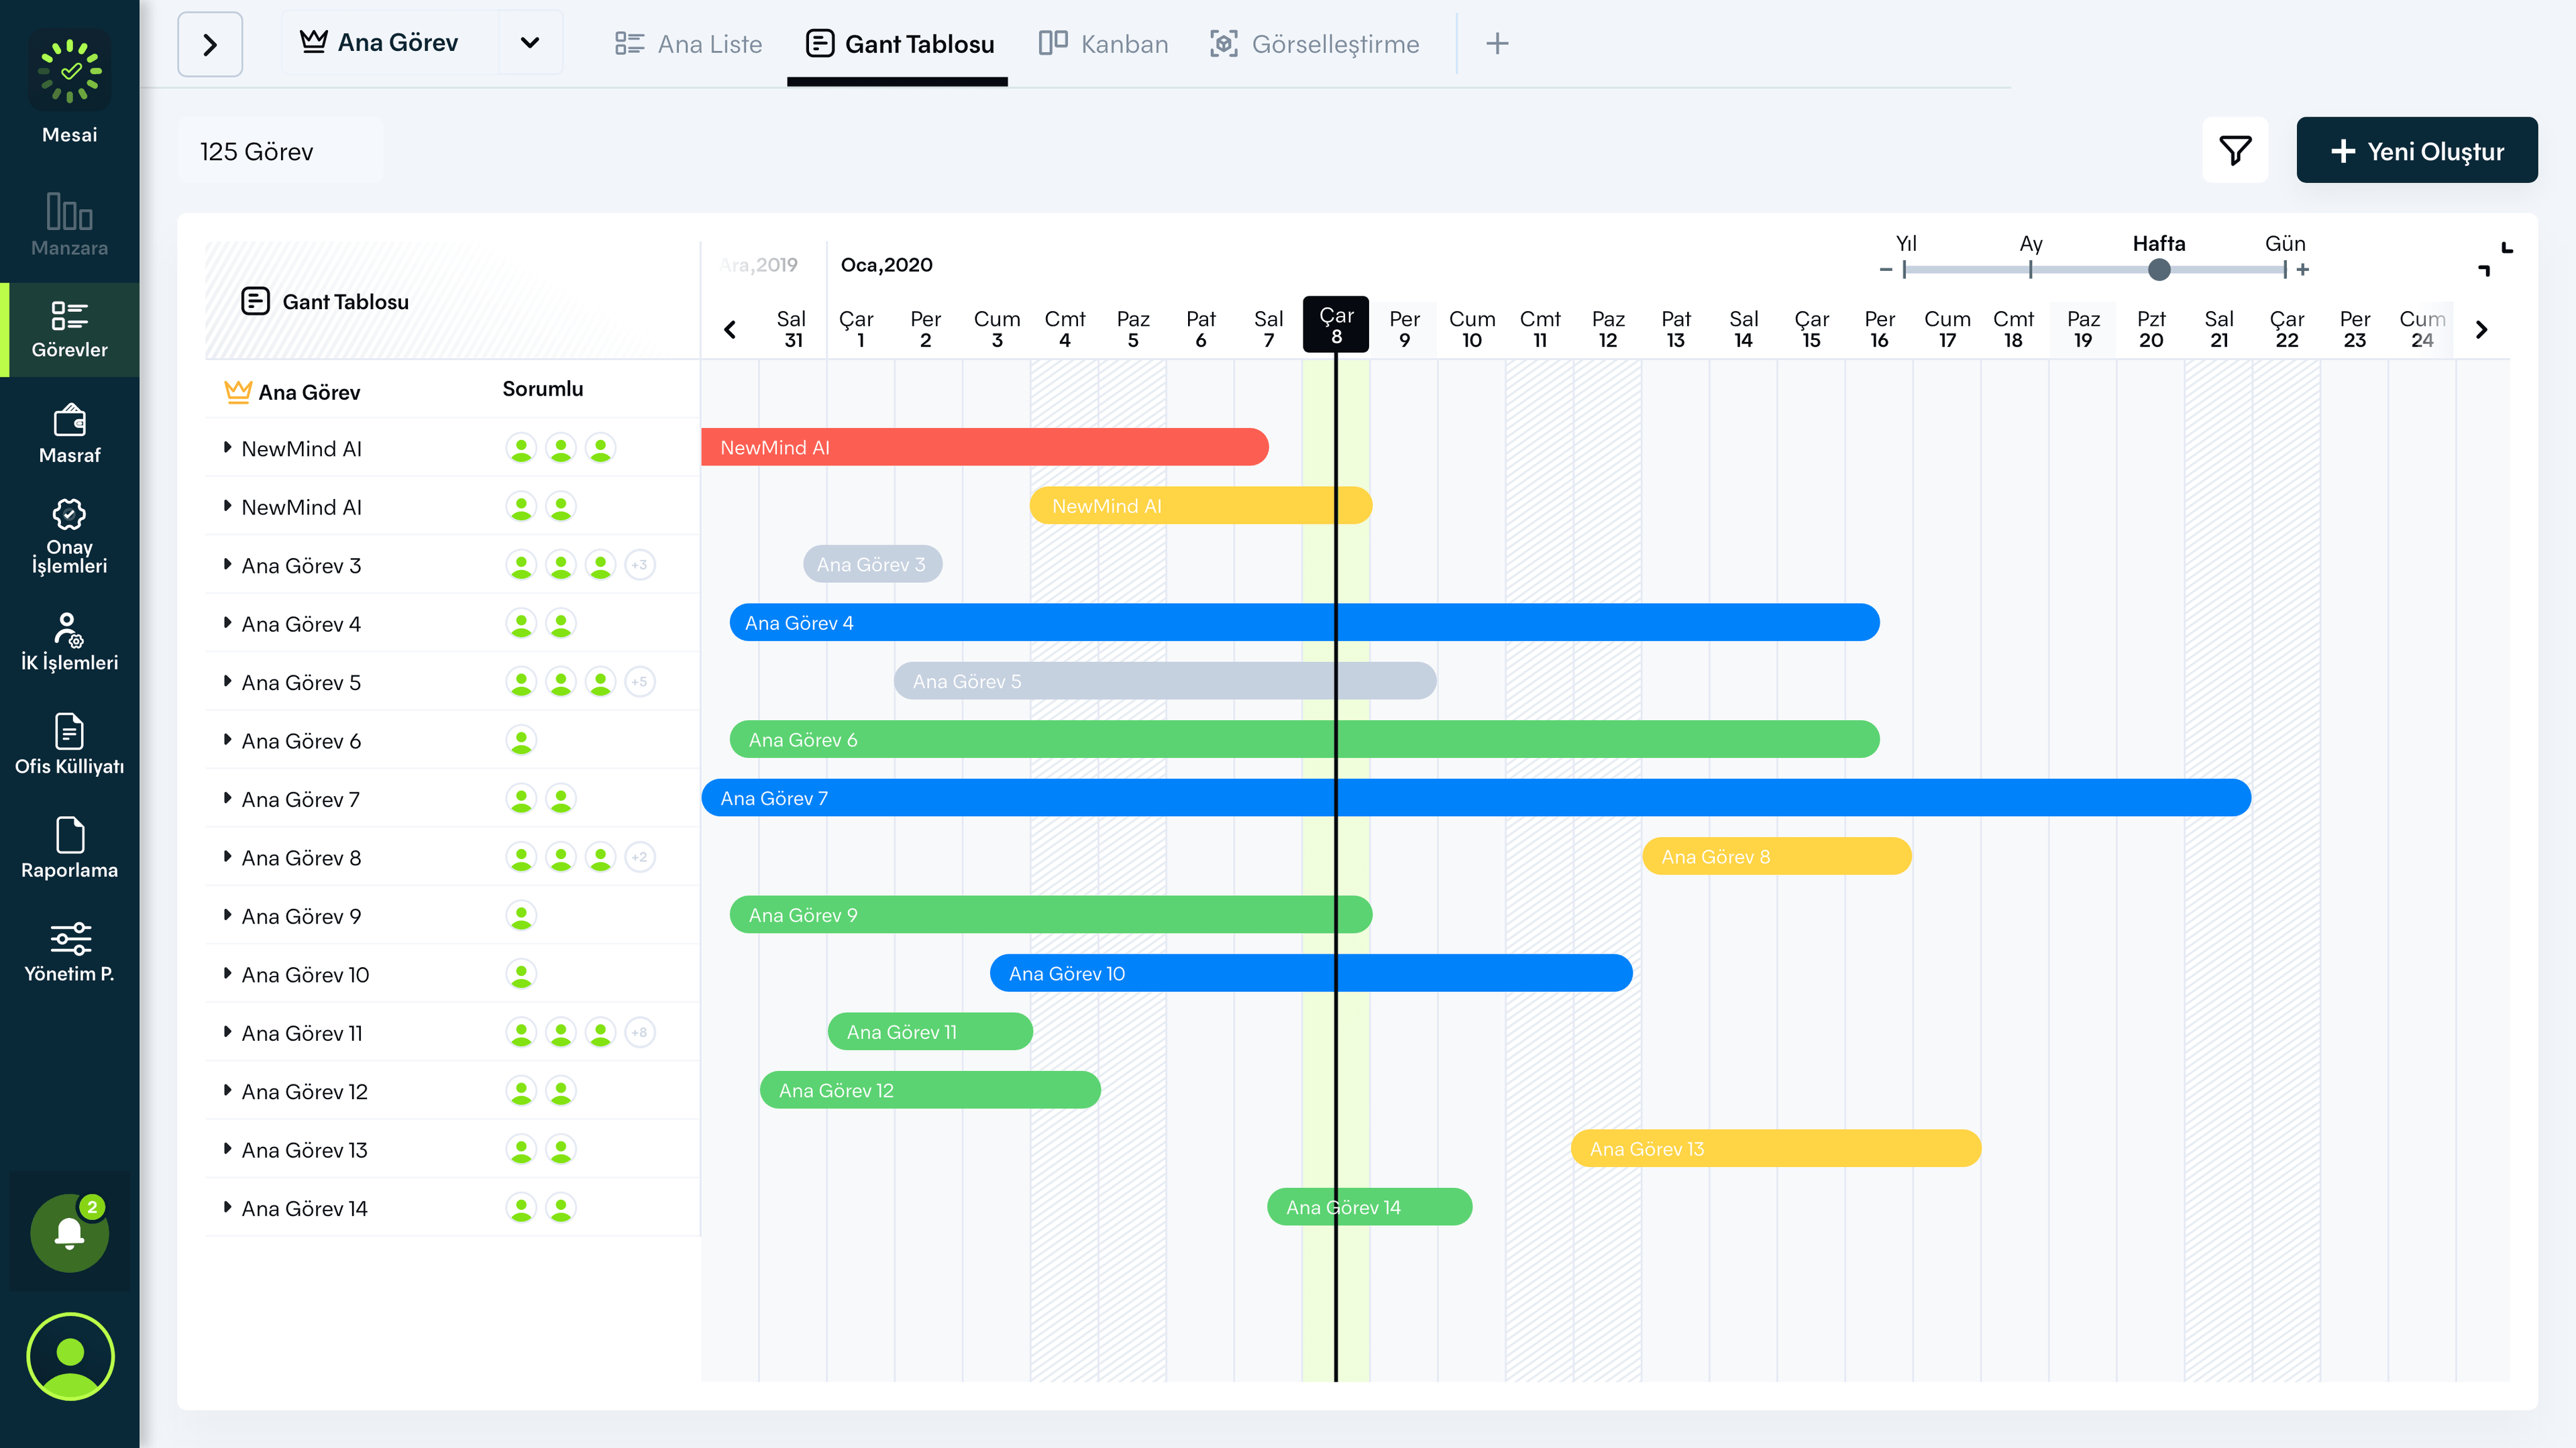The height and width of the screenshot is (1448, 2576).
Task: Open the user profile avatar
Action: pyautogui.click(x=70, y=1356)
